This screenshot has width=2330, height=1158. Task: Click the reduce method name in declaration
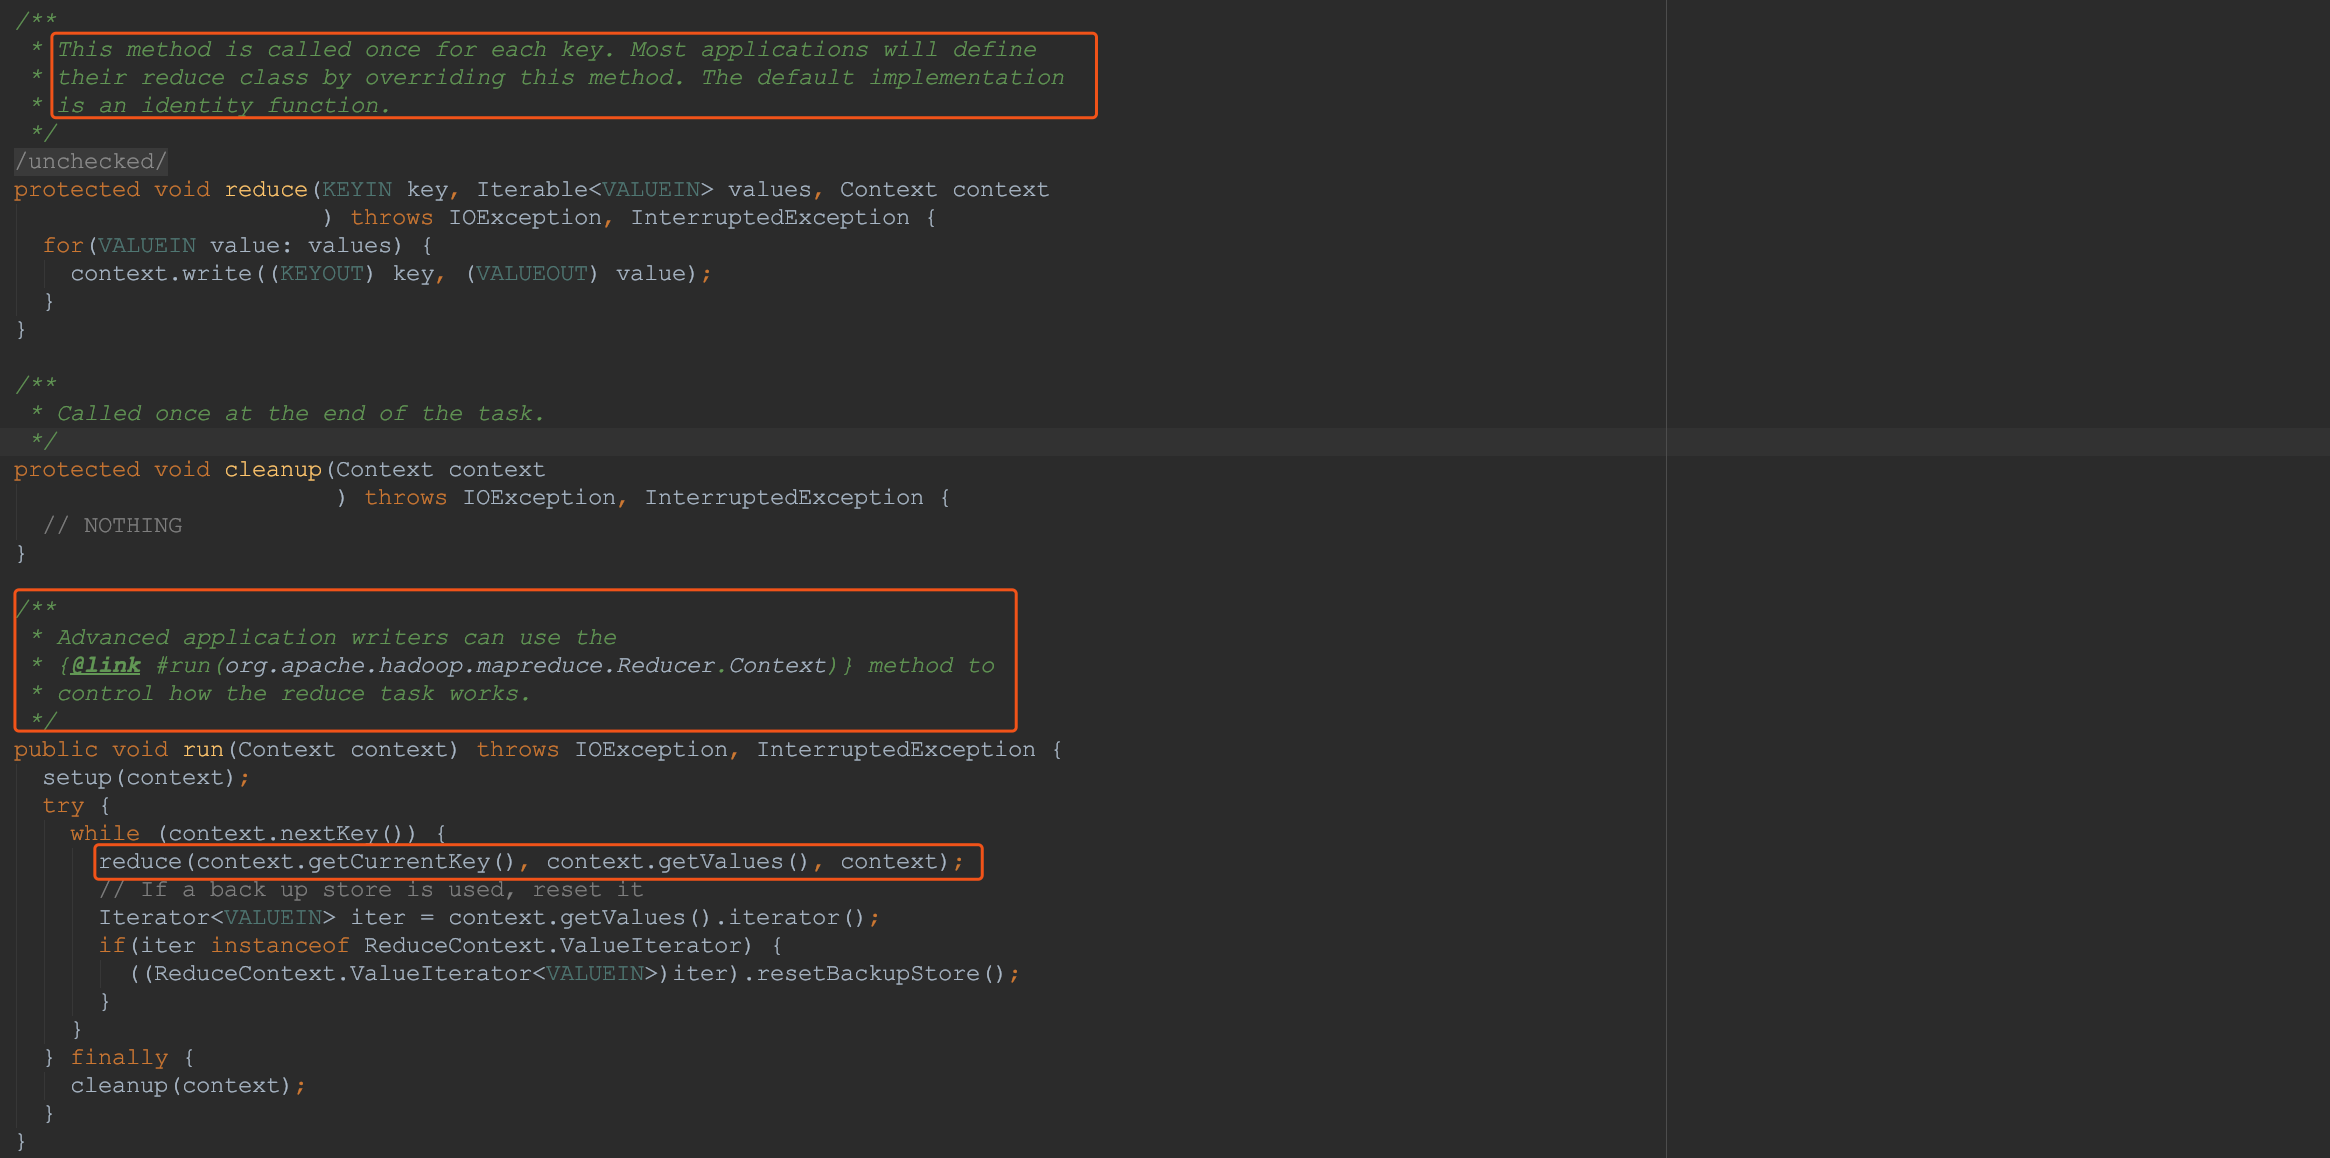click(x=266, y=189)
